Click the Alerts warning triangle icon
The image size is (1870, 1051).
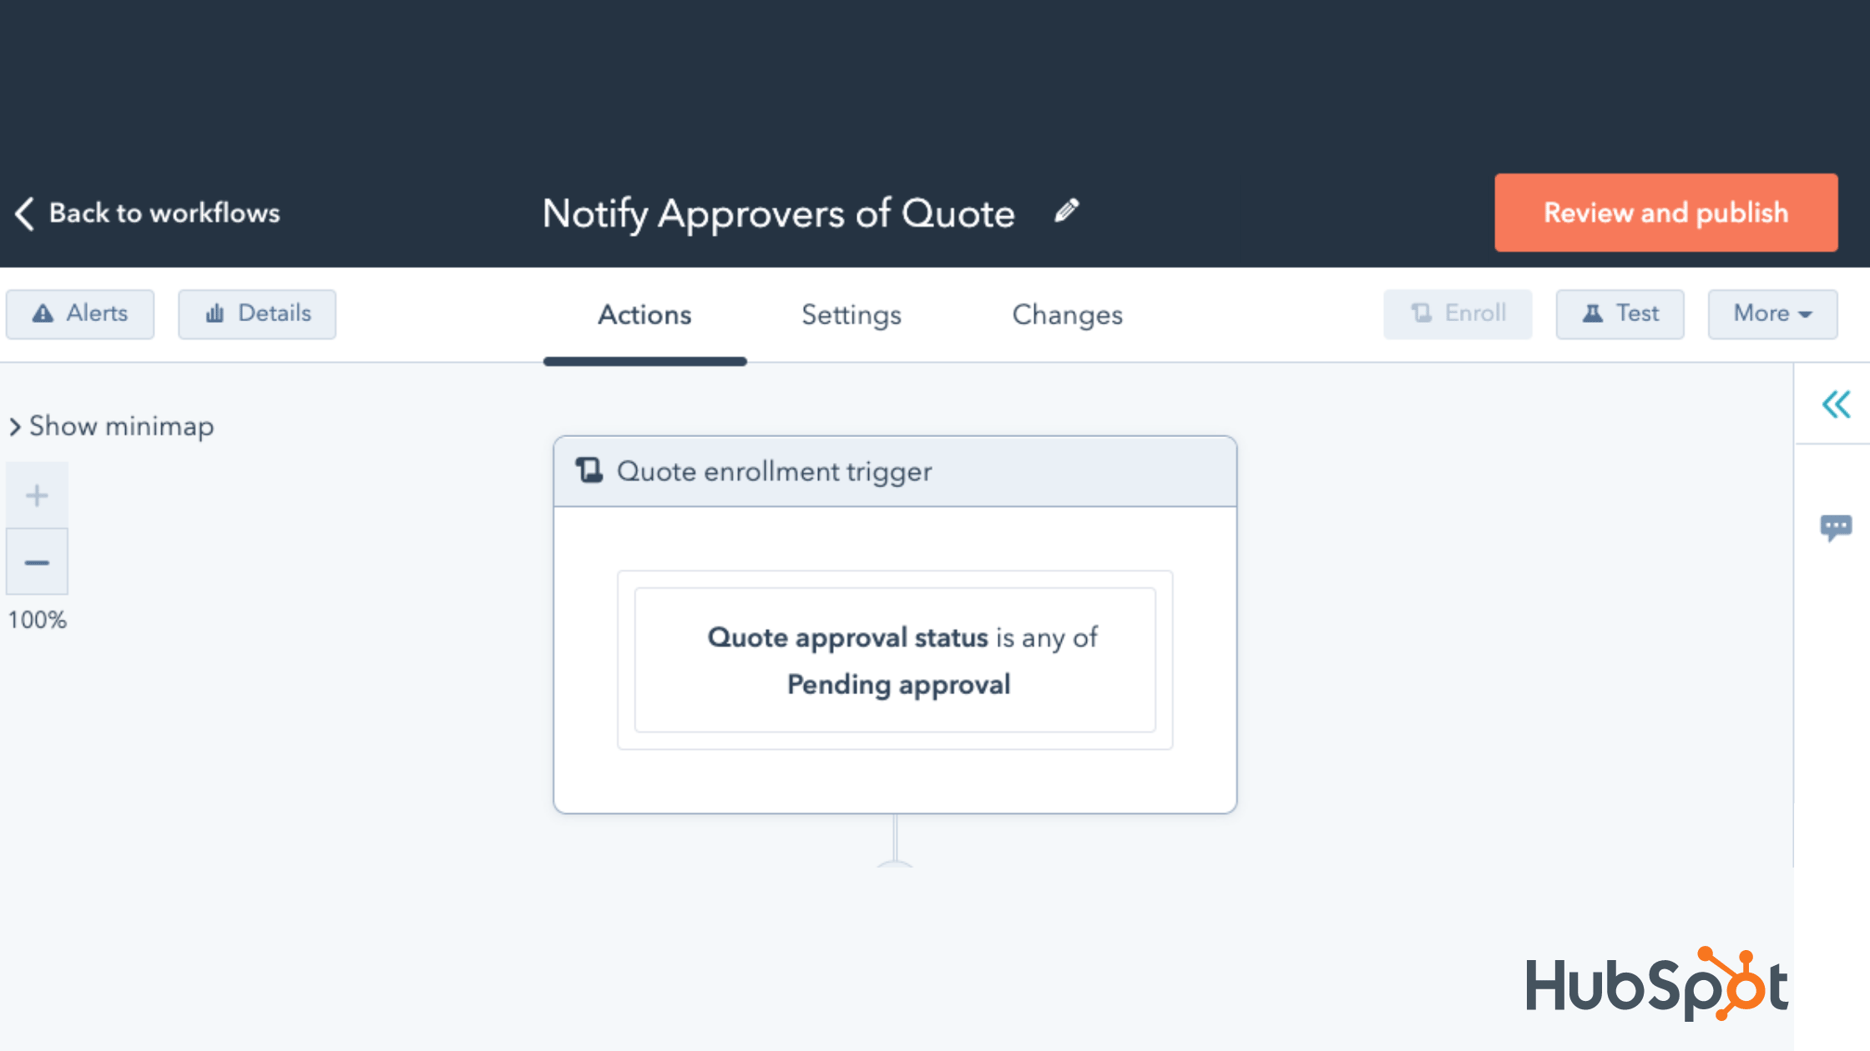43,313
